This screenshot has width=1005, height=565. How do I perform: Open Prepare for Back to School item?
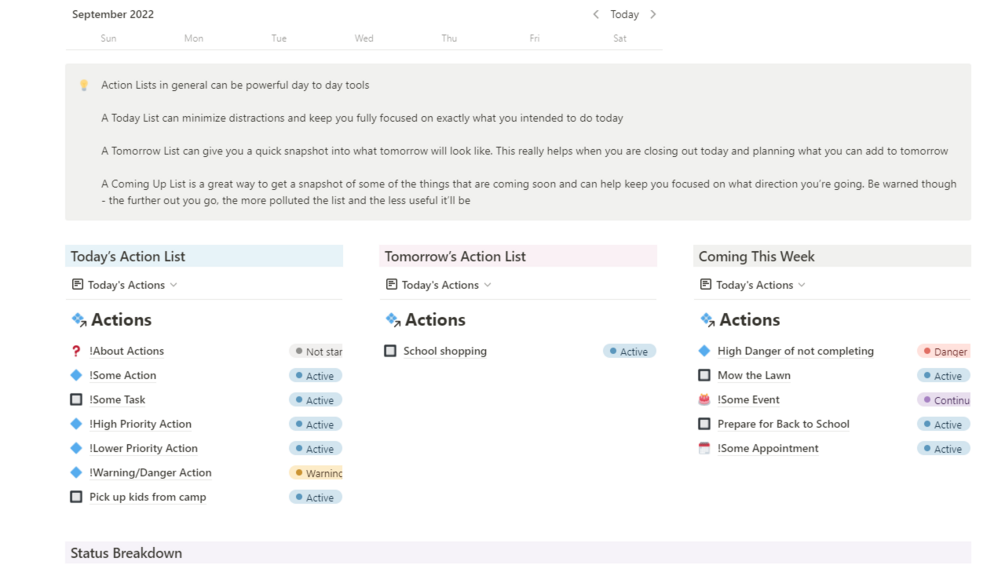point(783,424)
